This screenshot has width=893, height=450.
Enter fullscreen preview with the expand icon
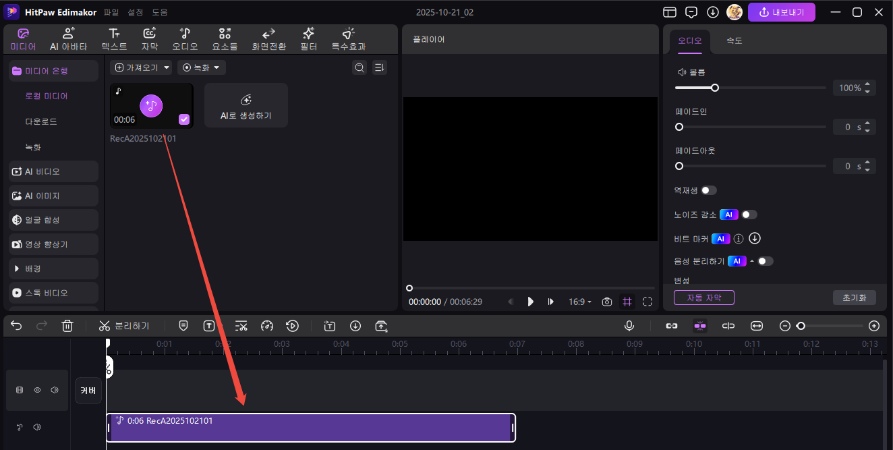tap(648, 301)
